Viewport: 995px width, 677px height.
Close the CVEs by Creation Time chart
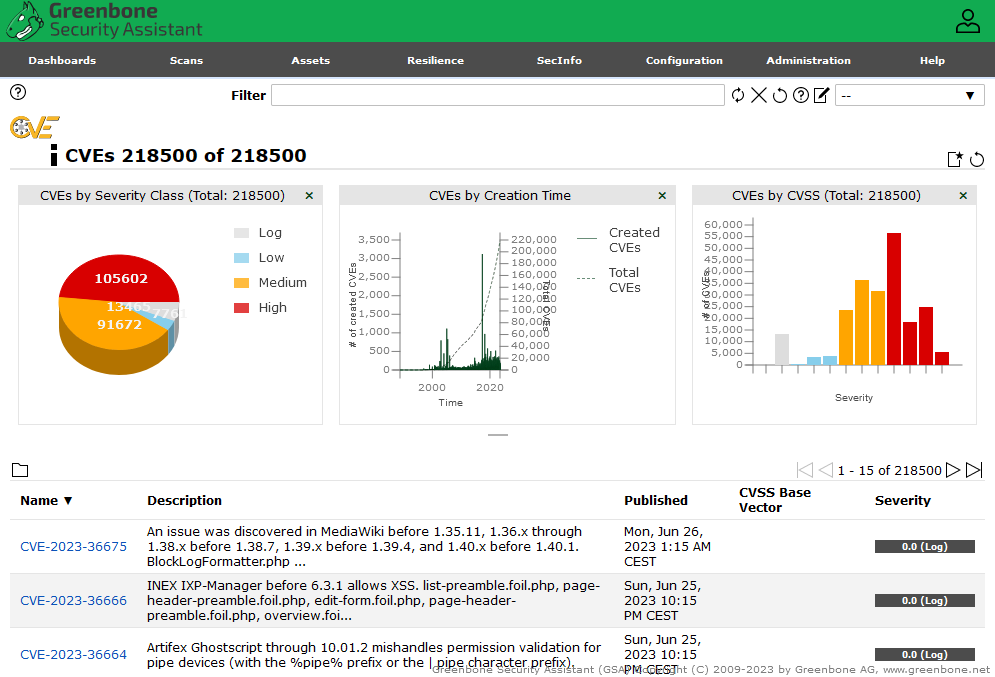tap(662, 195)
